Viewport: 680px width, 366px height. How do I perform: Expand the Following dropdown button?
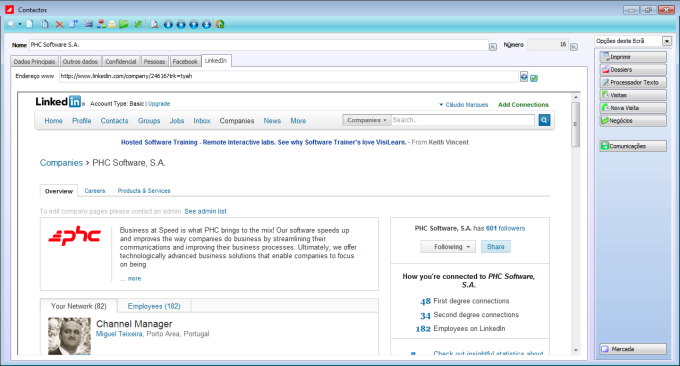[x=448, y=247]
